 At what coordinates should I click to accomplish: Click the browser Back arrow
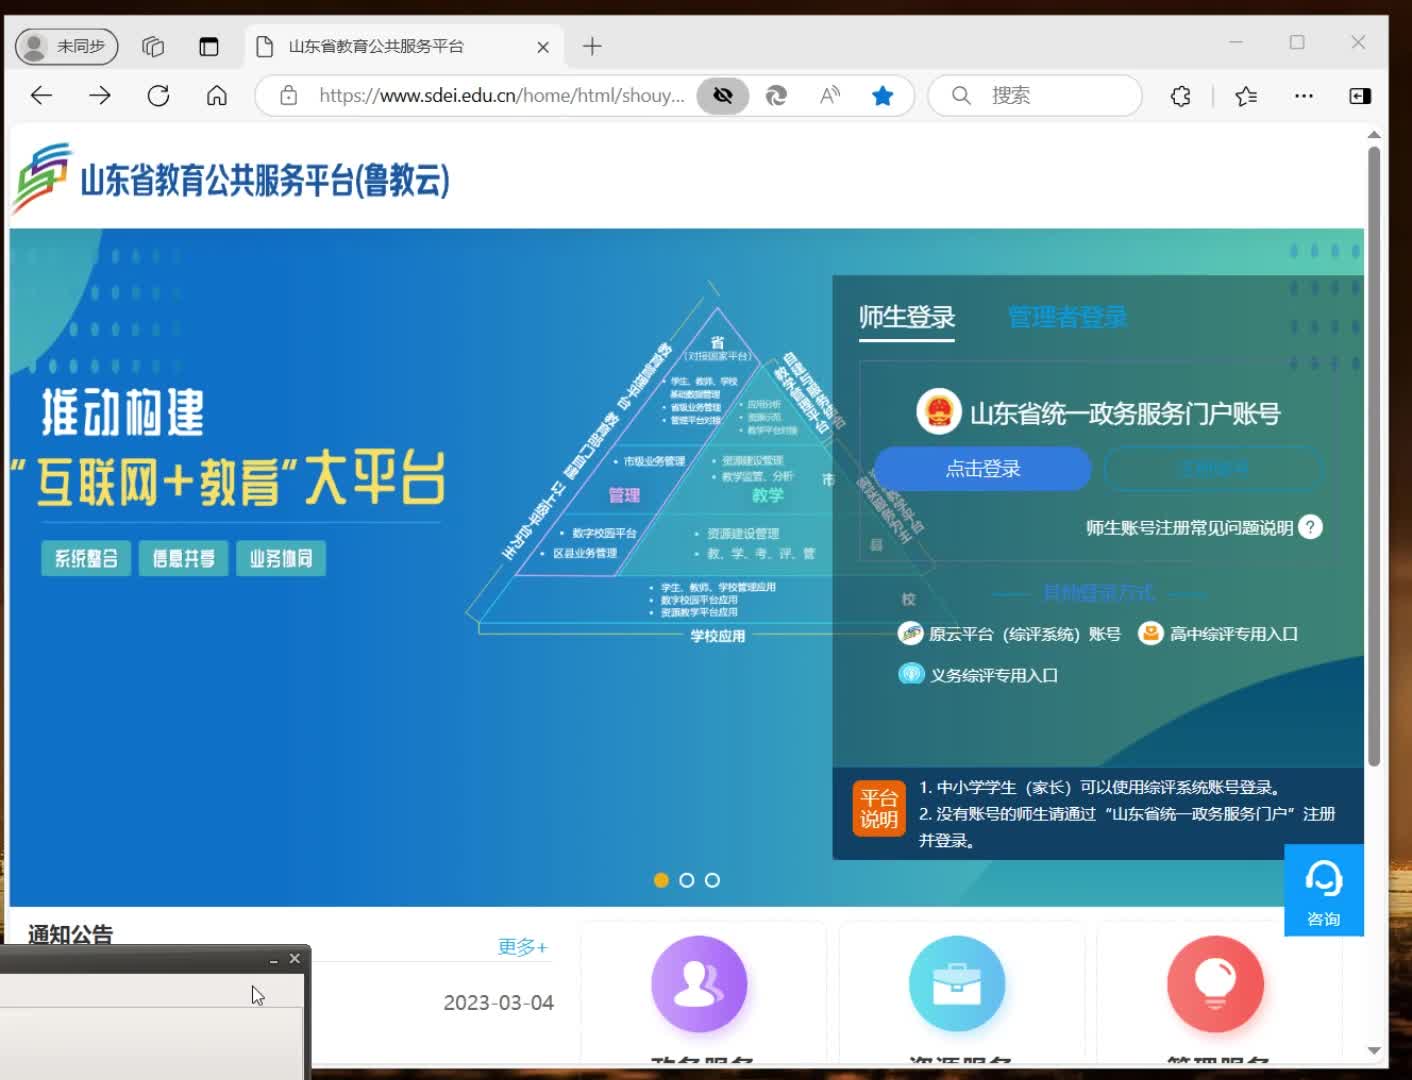[41, 96]
